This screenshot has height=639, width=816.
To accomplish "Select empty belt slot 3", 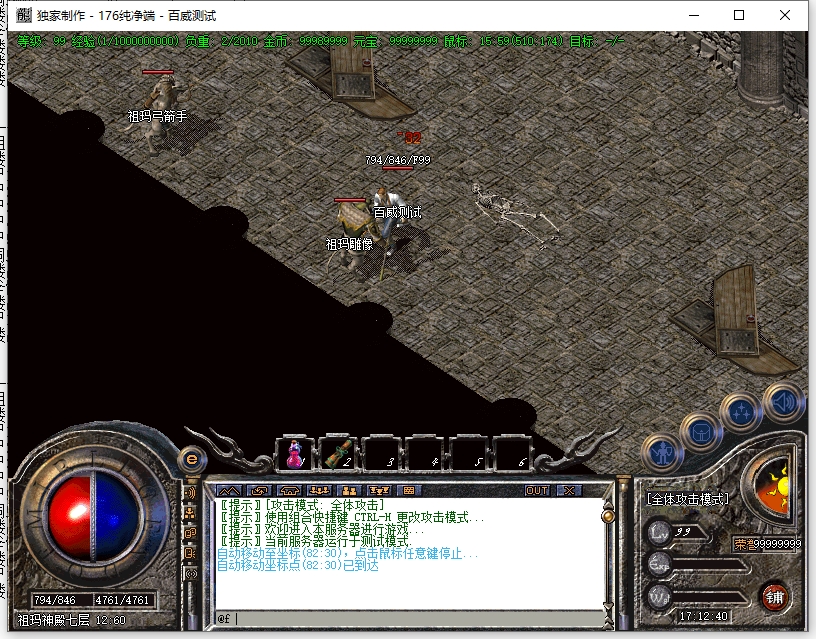I will pos(382,454).
